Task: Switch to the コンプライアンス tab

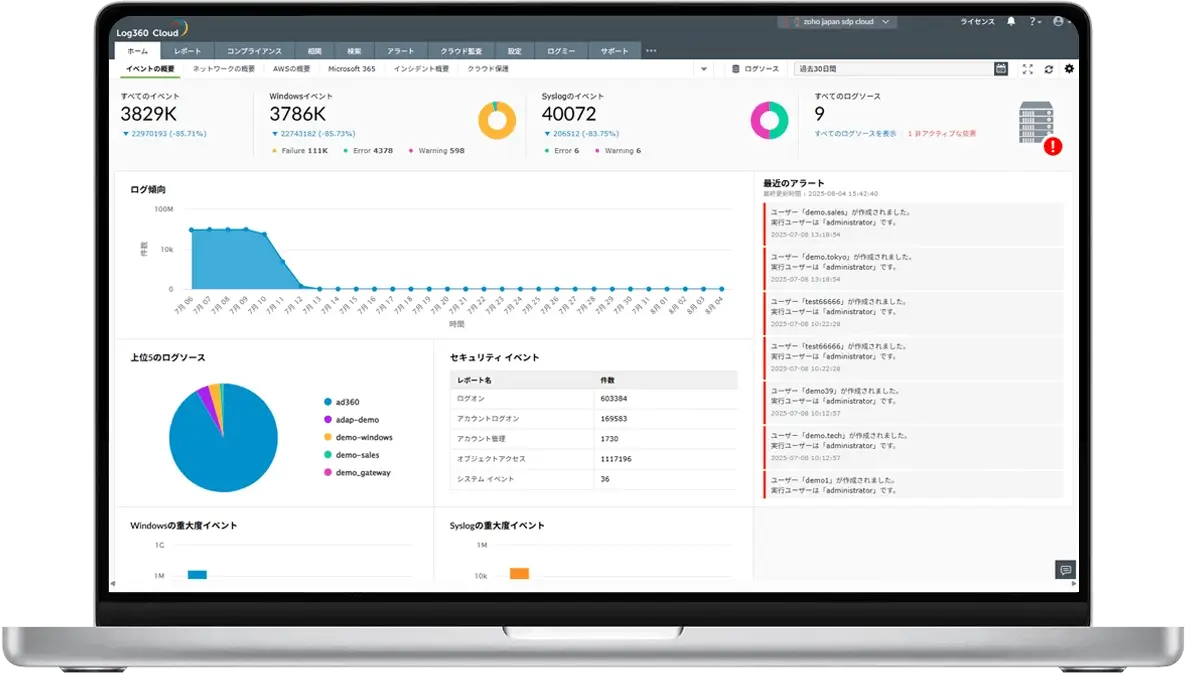Action: click(254, 51)
